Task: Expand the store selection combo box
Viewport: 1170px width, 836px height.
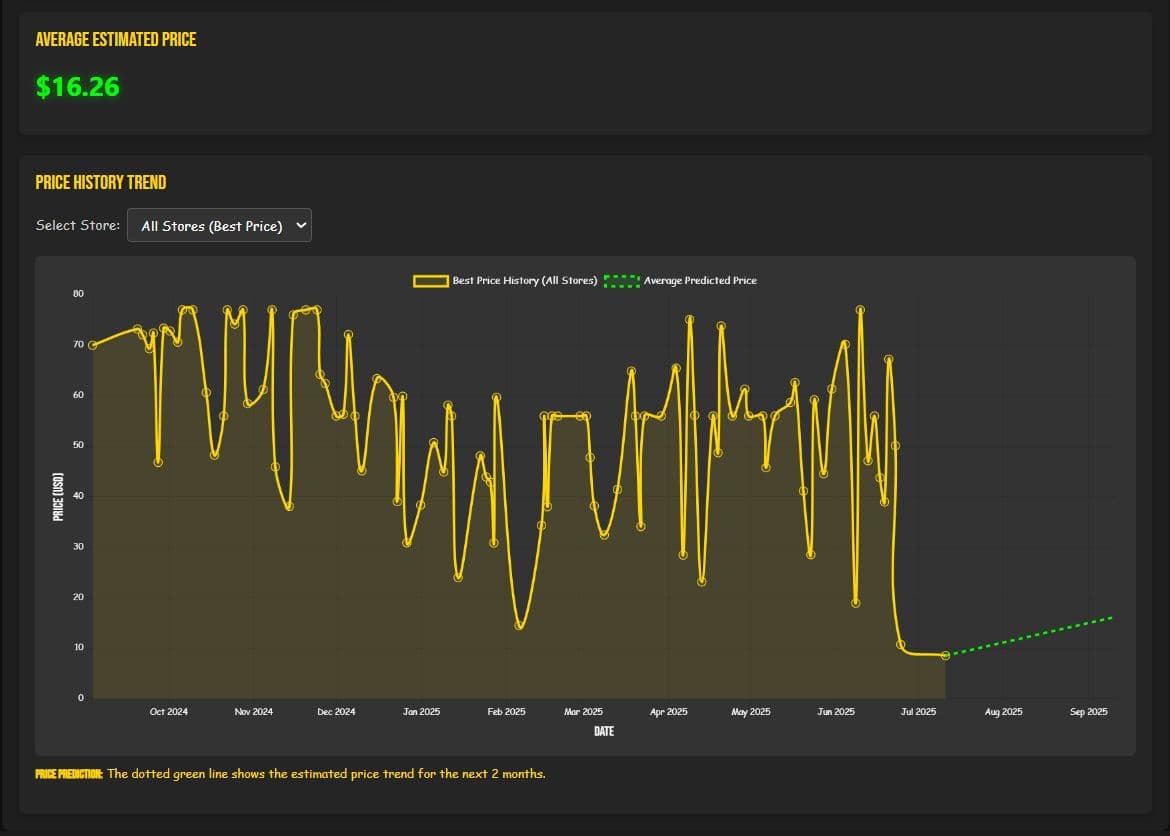Action: click(219, 225)
